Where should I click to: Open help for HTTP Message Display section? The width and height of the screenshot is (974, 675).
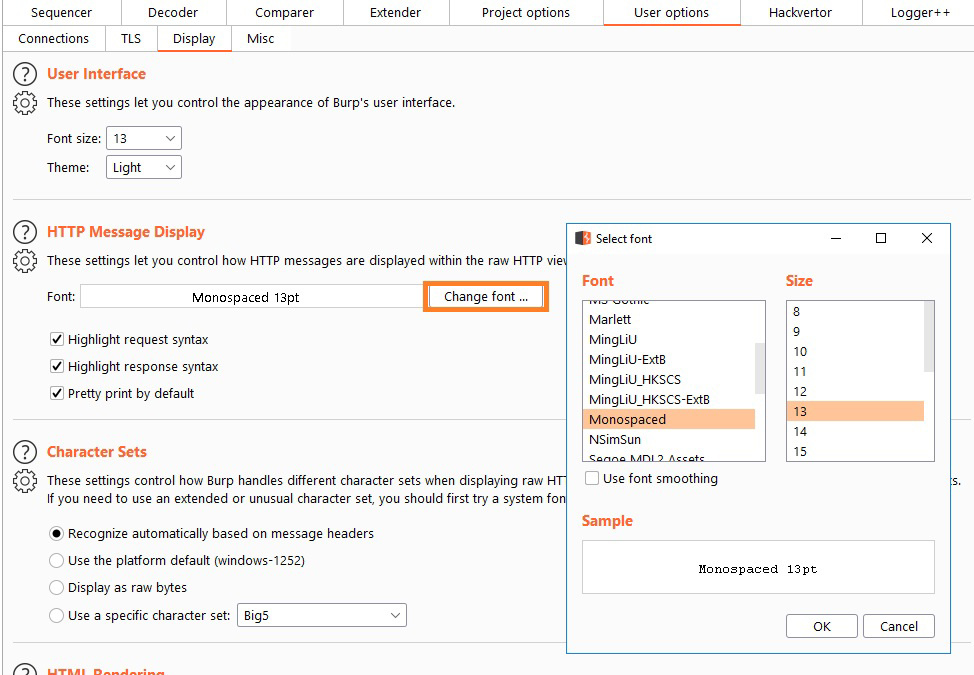25,232
